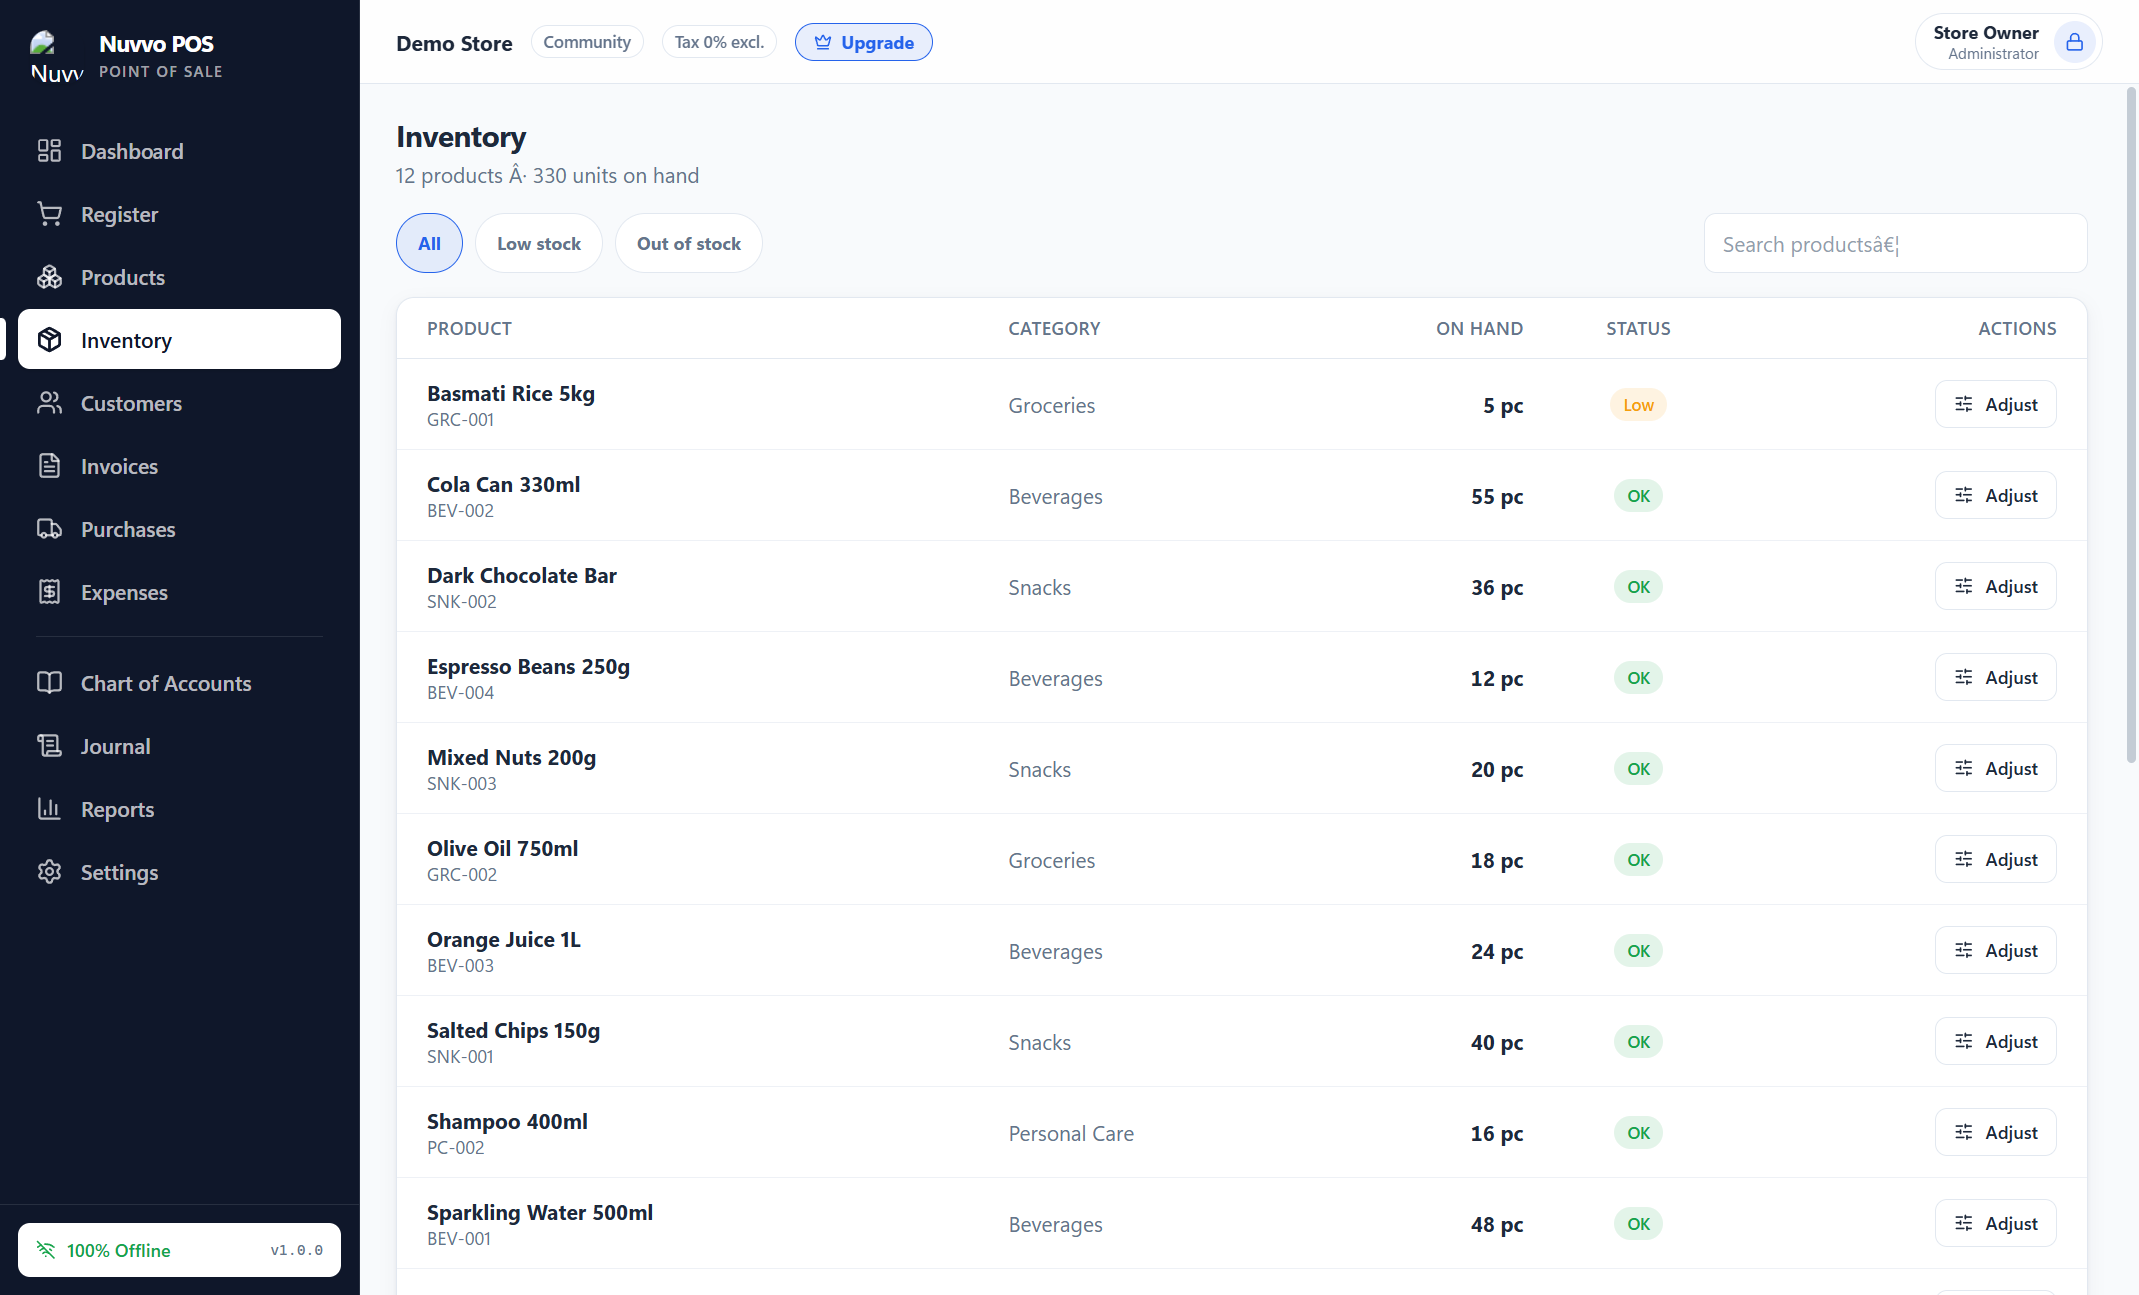Go to the Register page

tap(180, 214)
